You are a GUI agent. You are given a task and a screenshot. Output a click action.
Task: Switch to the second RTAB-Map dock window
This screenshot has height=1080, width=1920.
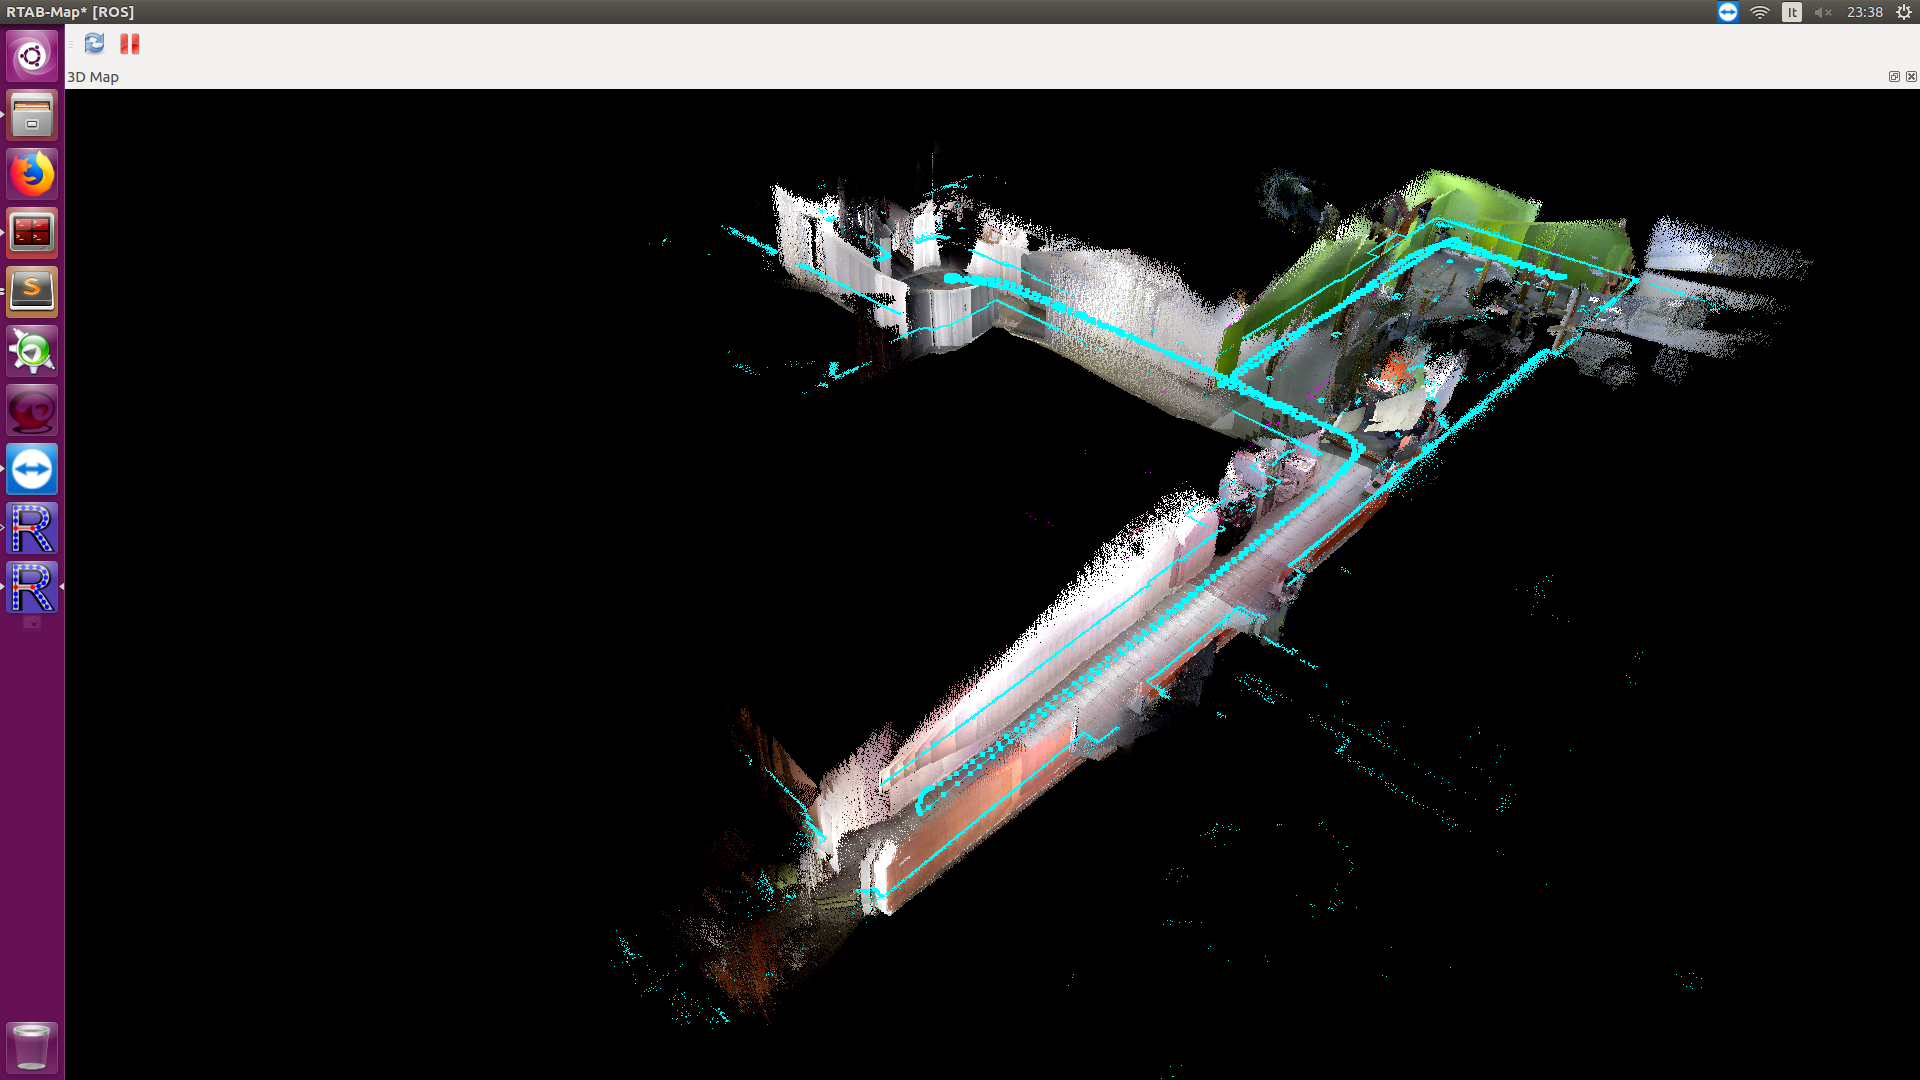pyautogui.click(x=32, y=587)
